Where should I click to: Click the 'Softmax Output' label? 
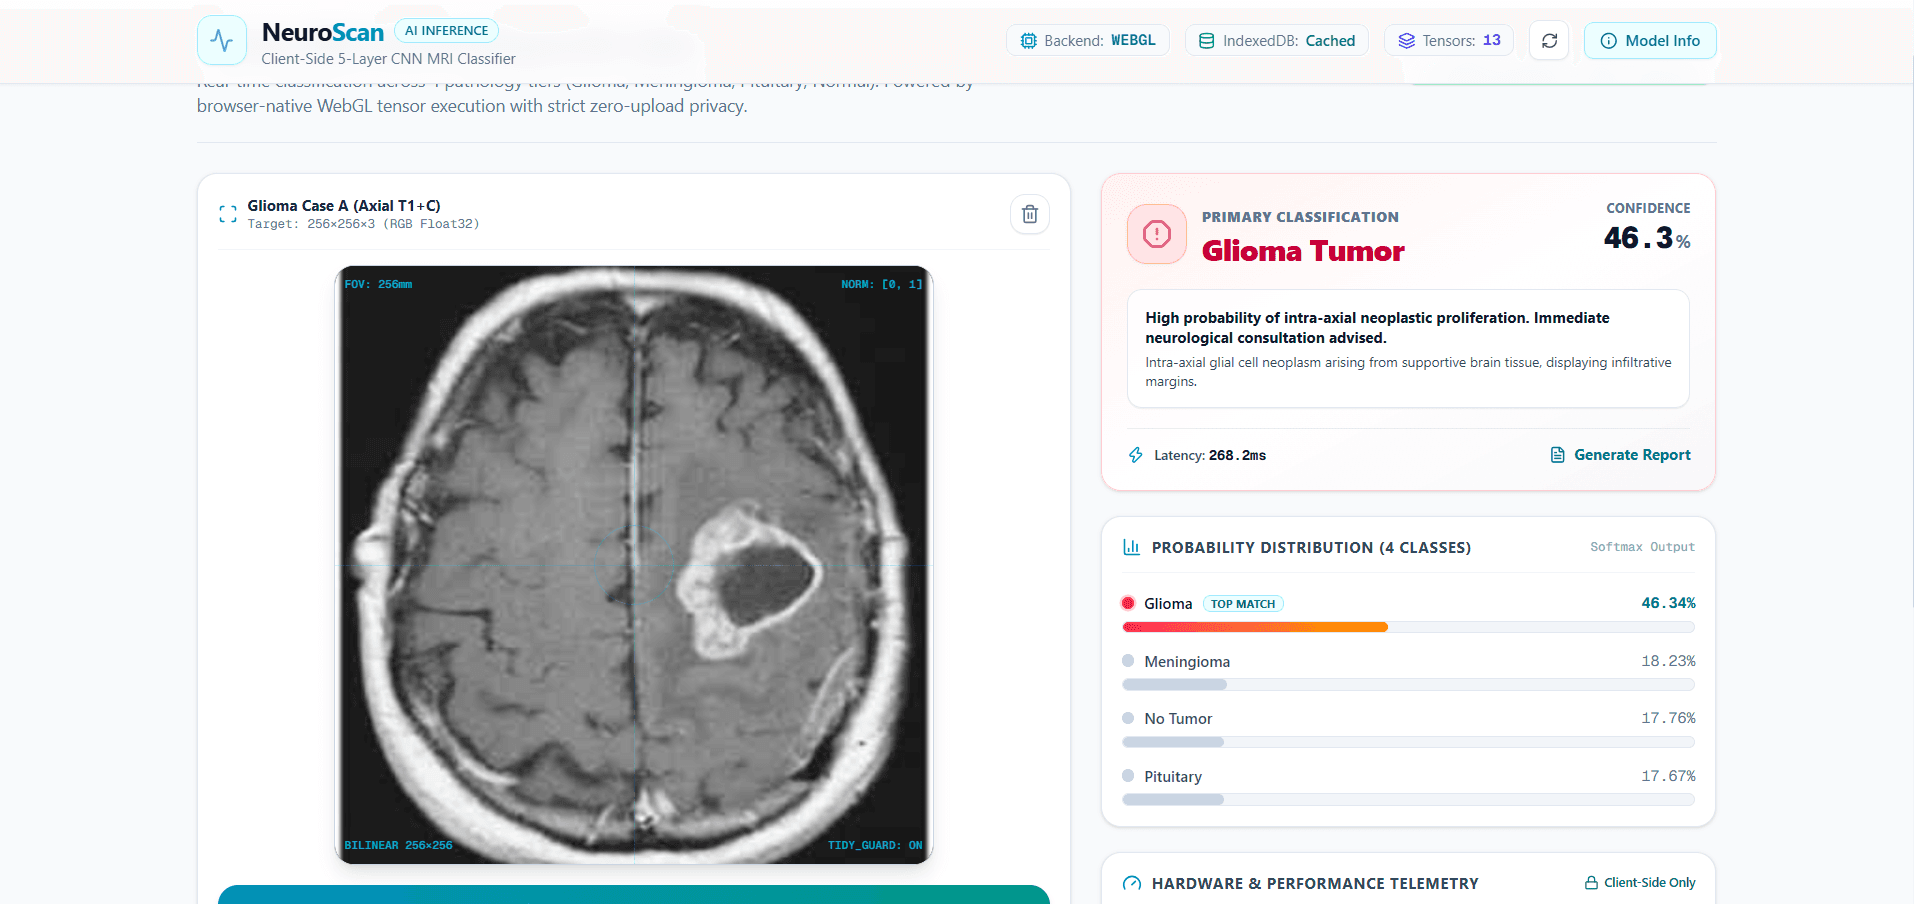click(1643, 547)
